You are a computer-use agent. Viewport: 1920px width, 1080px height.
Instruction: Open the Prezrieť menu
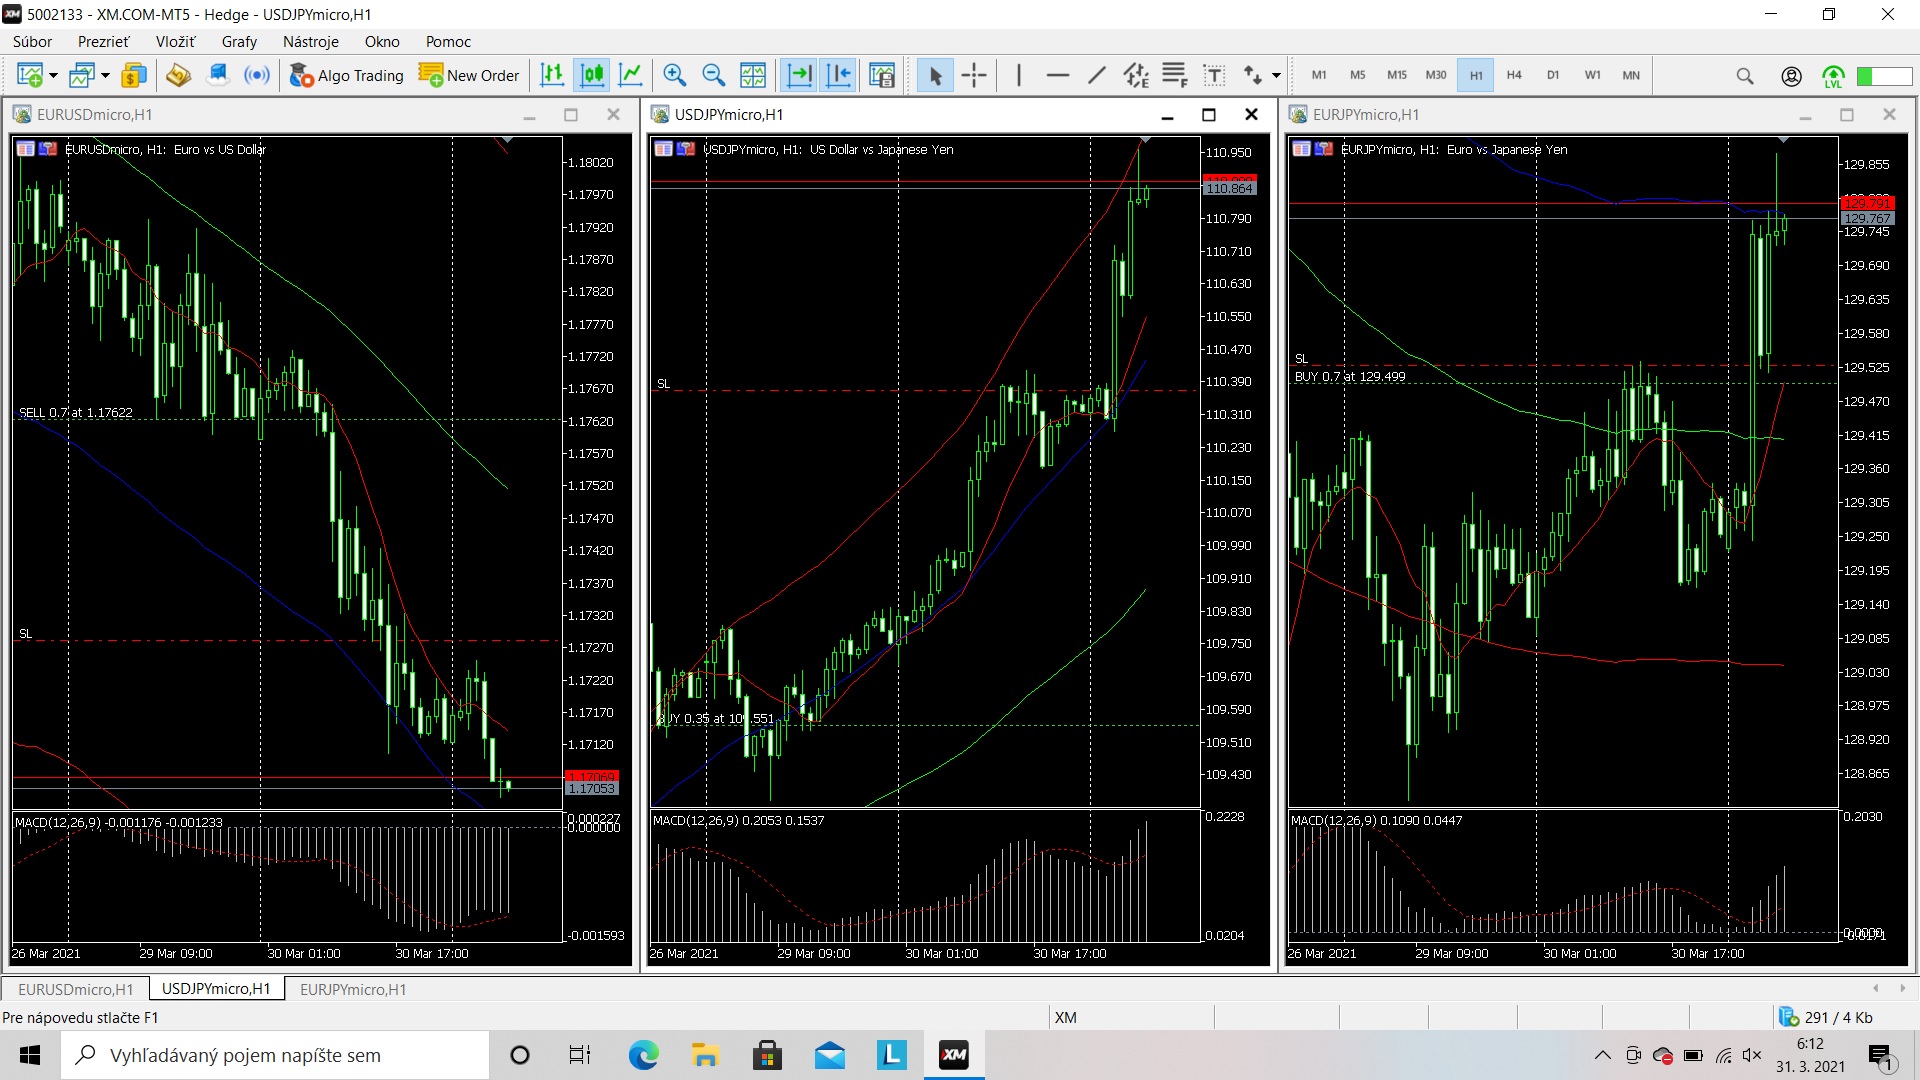[x=104, y=42]
